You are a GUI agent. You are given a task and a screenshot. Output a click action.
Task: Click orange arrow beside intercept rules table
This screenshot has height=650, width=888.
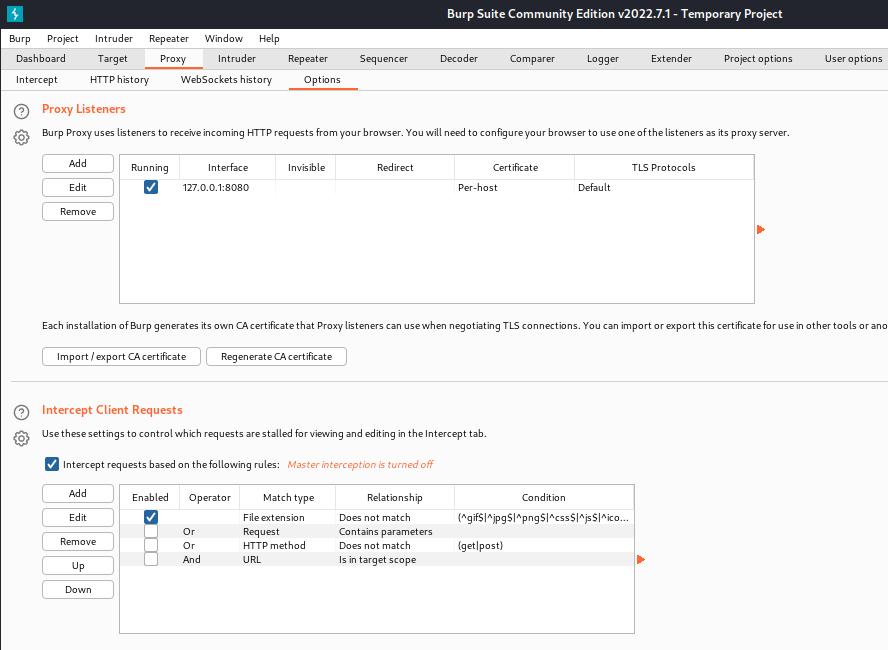(641, 559)
